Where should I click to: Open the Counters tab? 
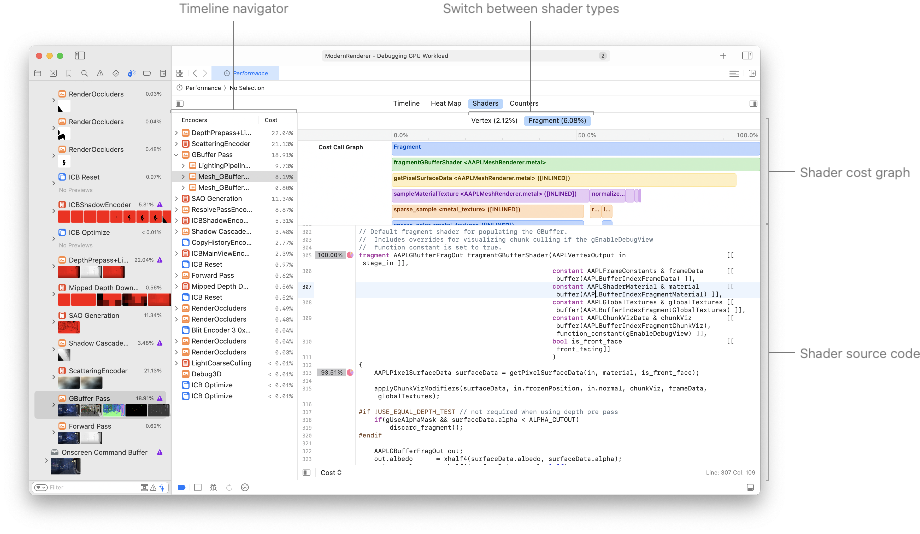pyautogui.click(x=524, y=103)
